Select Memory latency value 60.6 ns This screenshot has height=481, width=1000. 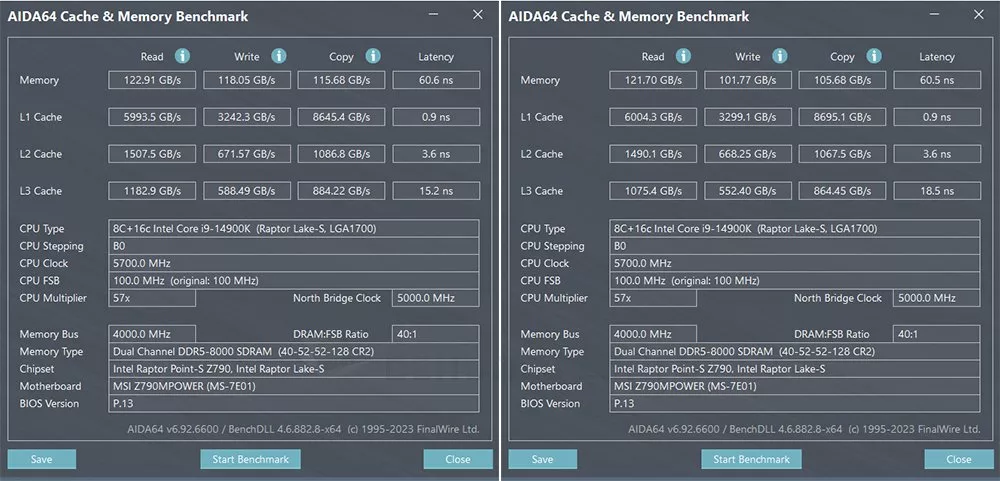pos(436,80)
